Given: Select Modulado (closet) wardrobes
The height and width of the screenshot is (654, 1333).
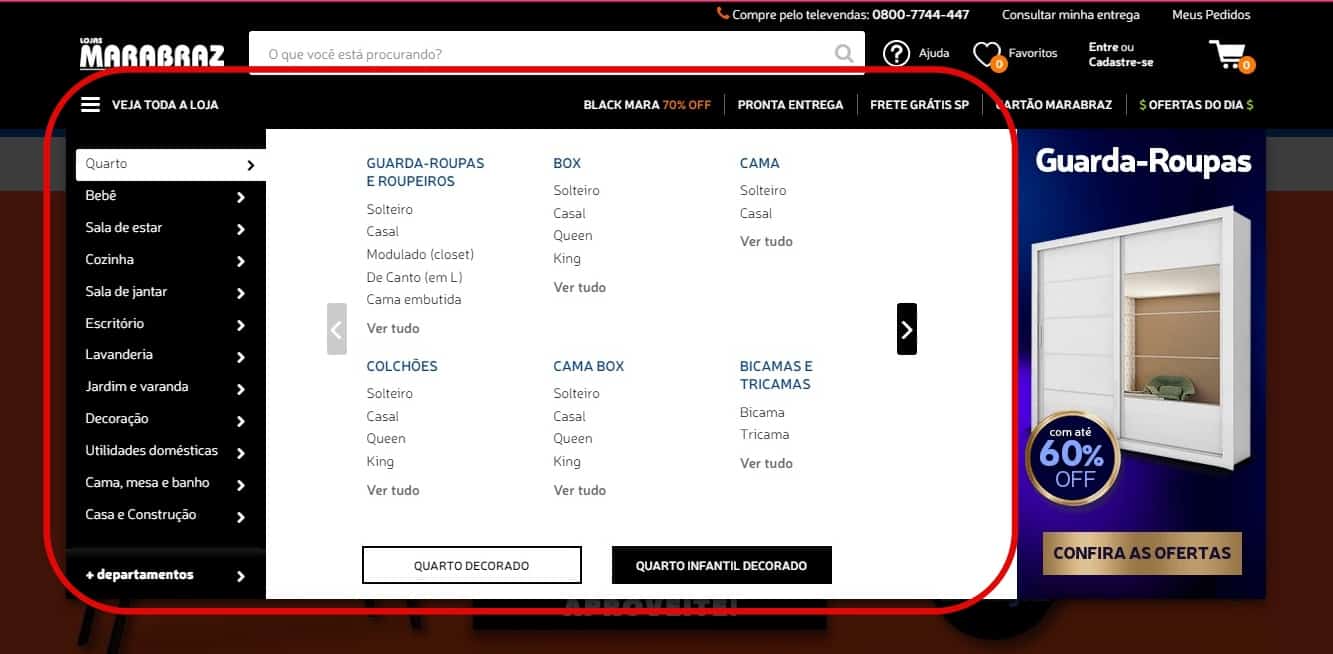Looking at the screenshot, I should tap(420, 254).
